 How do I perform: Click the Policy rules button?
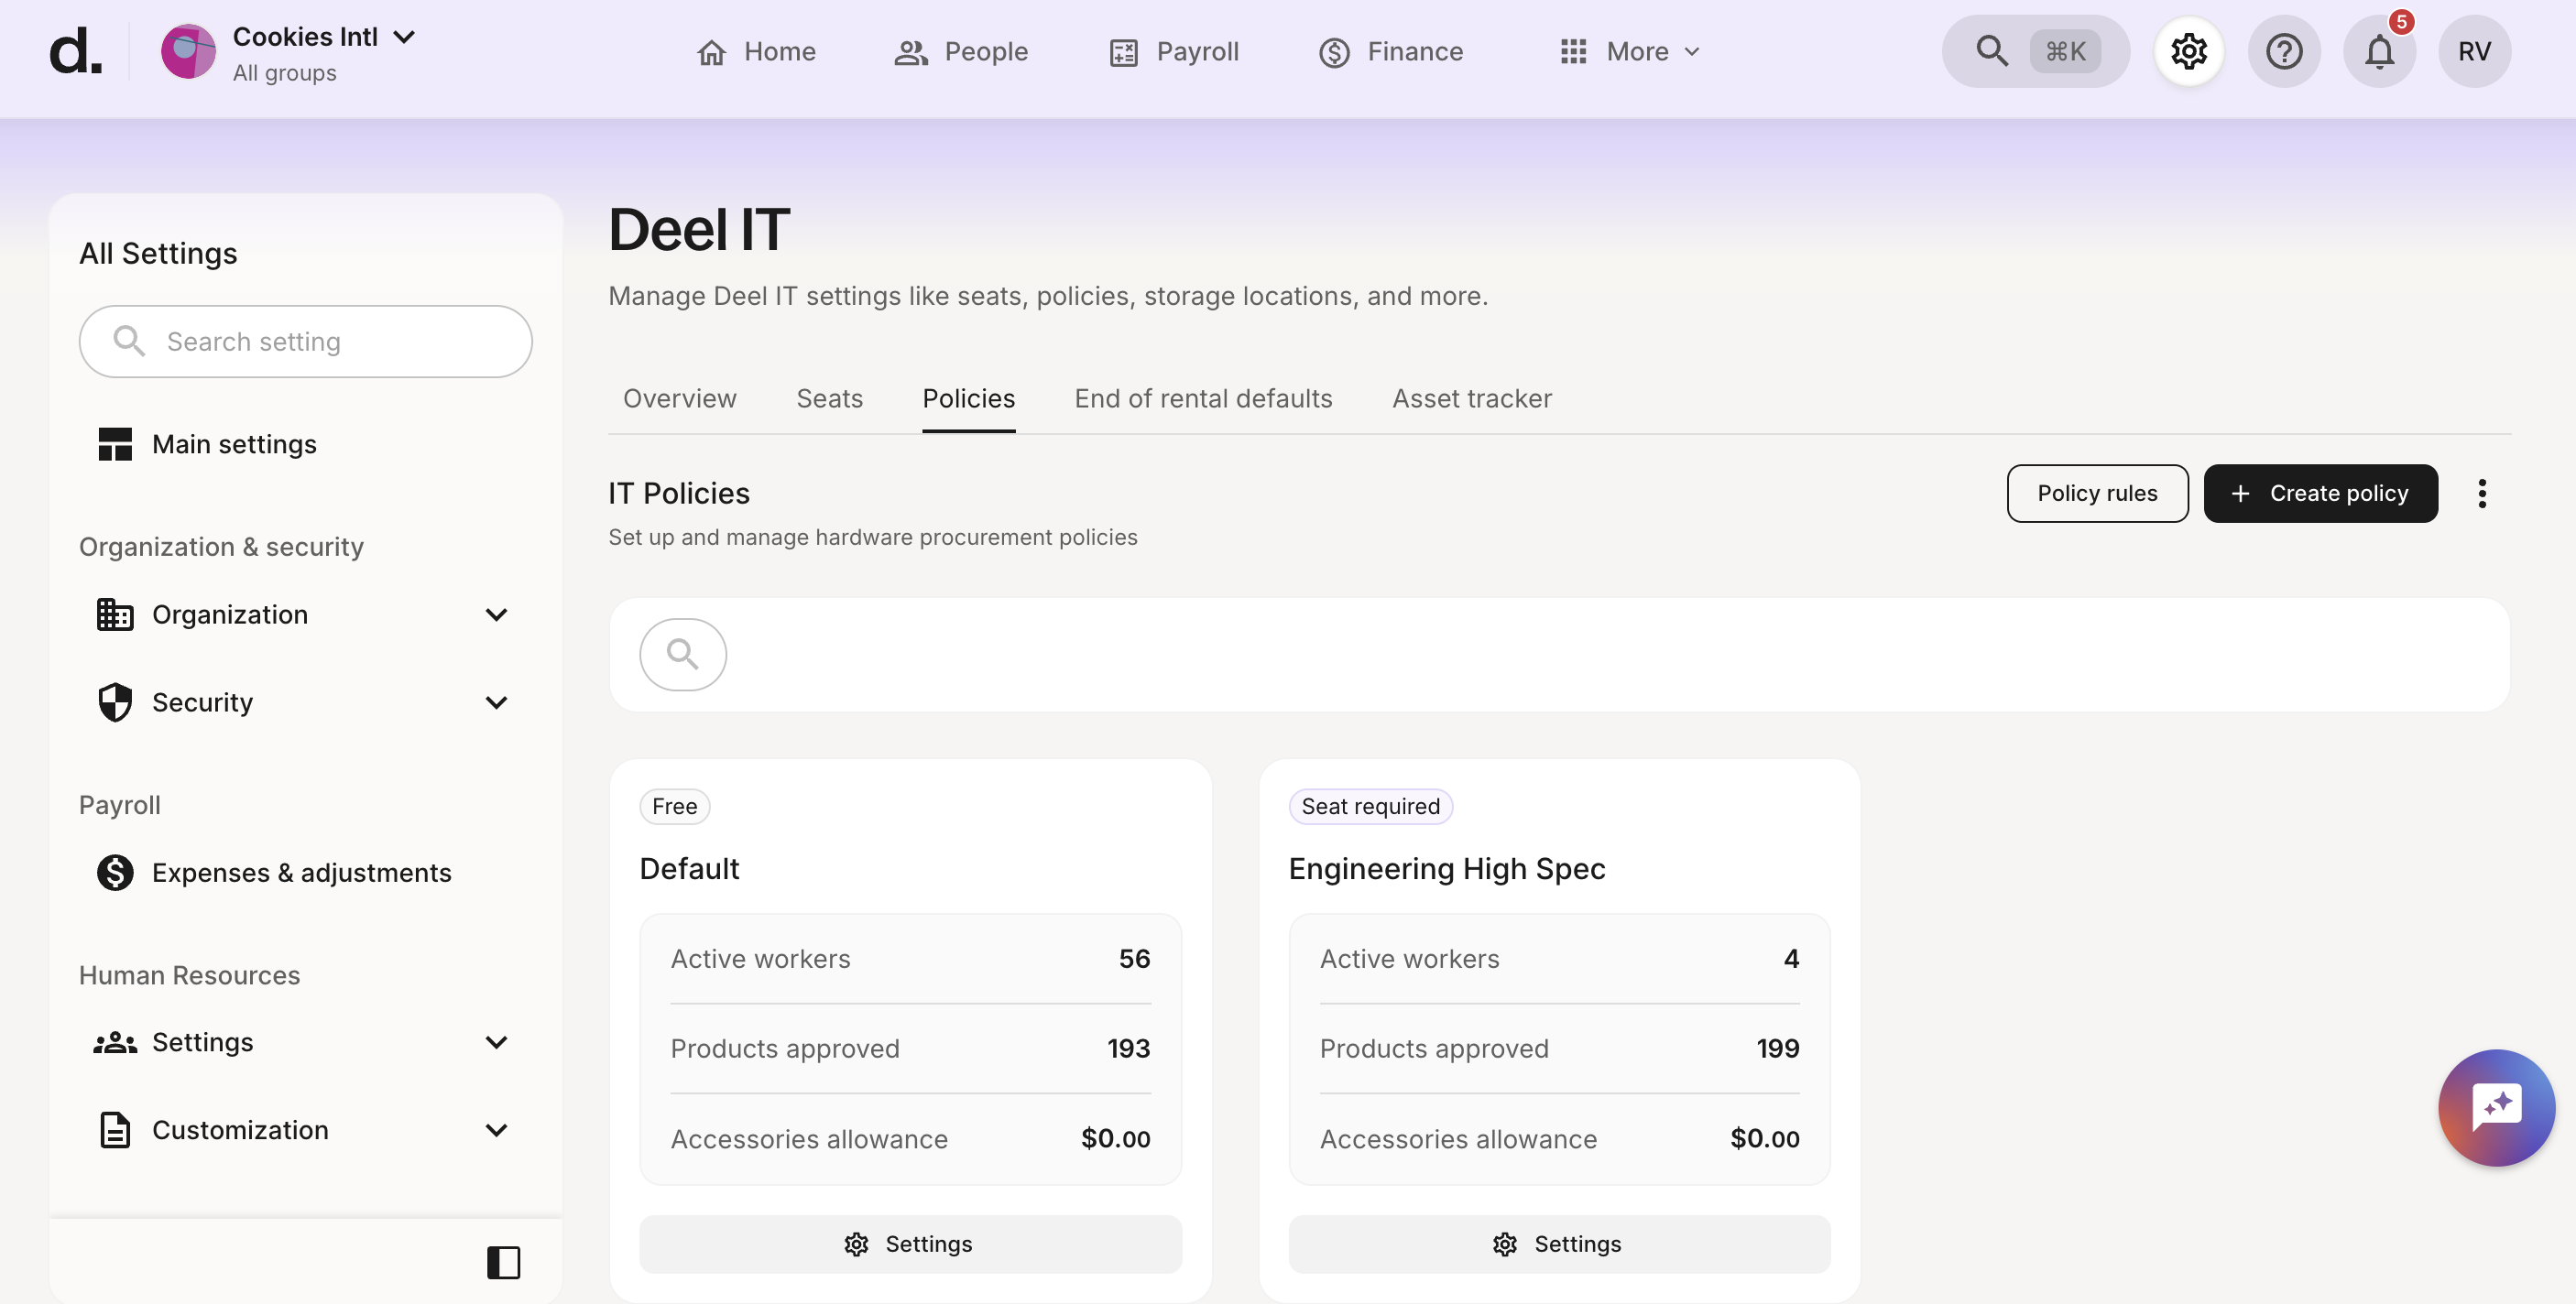click(2097, 493)
